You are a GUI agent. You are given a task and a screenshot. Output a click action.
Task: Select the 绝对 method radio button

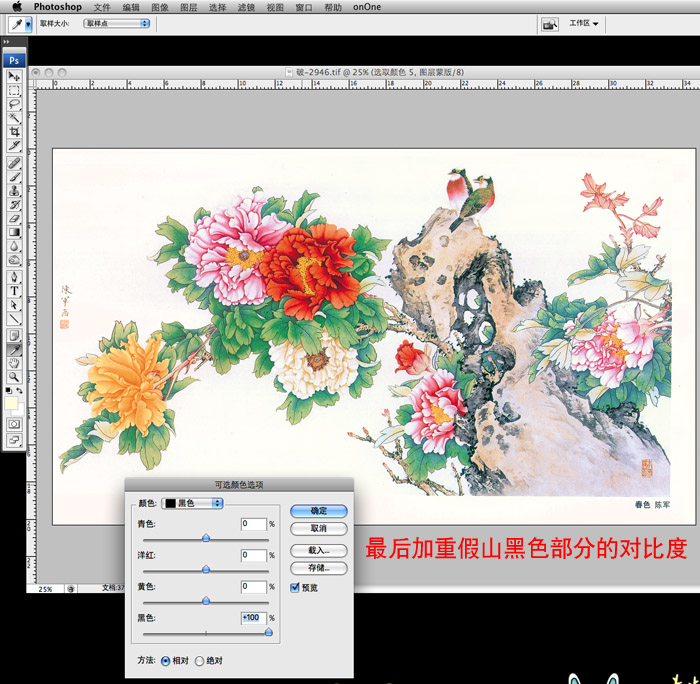coord(199,661)
